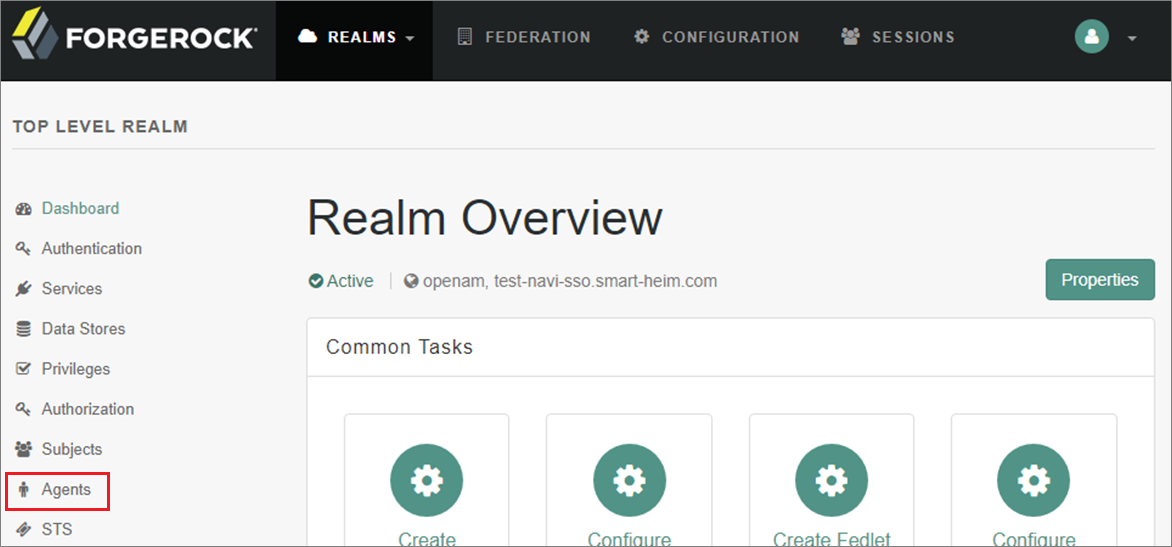
Task: Click the building icon beside Federation
Action: [464, 37]
